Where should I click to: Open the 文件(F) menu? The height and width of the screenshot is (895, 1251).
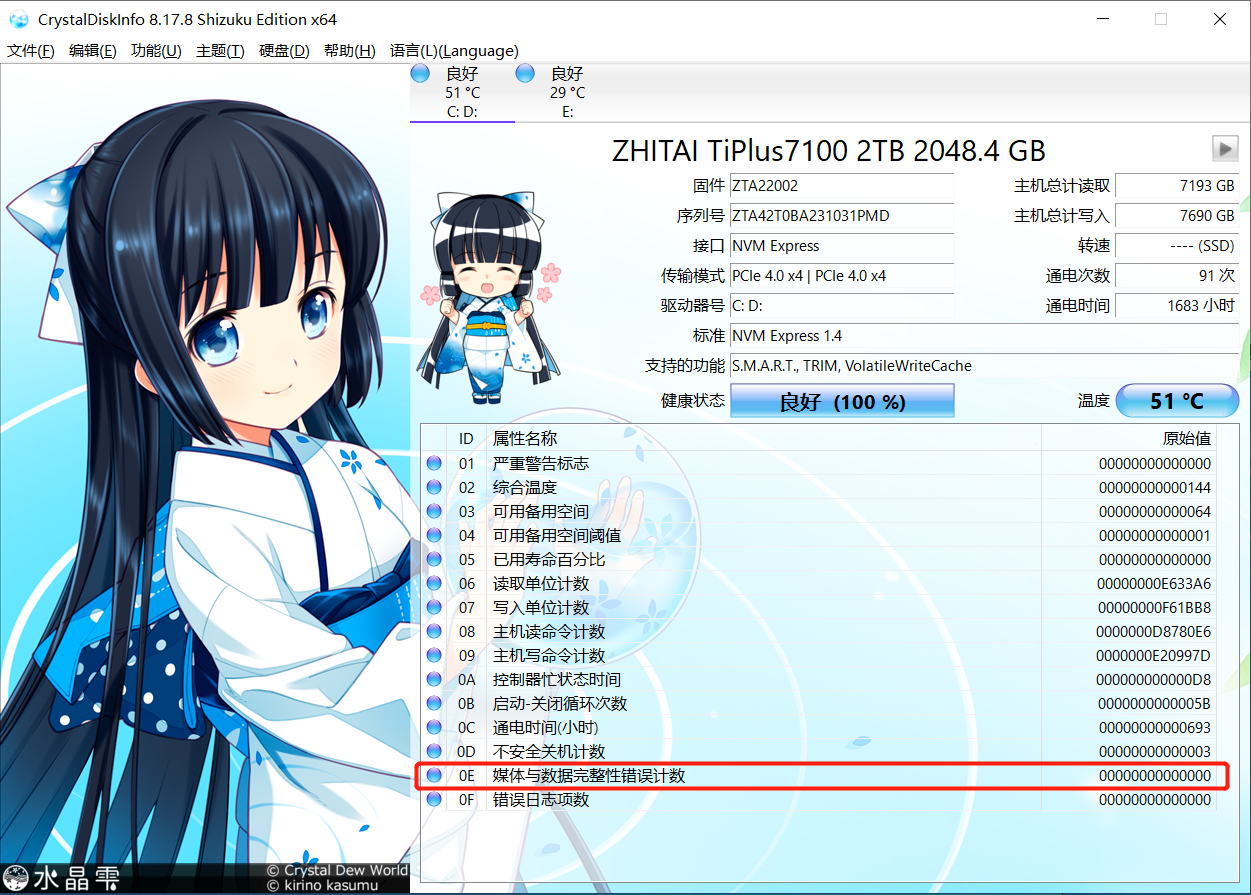[x=31, y=51]
